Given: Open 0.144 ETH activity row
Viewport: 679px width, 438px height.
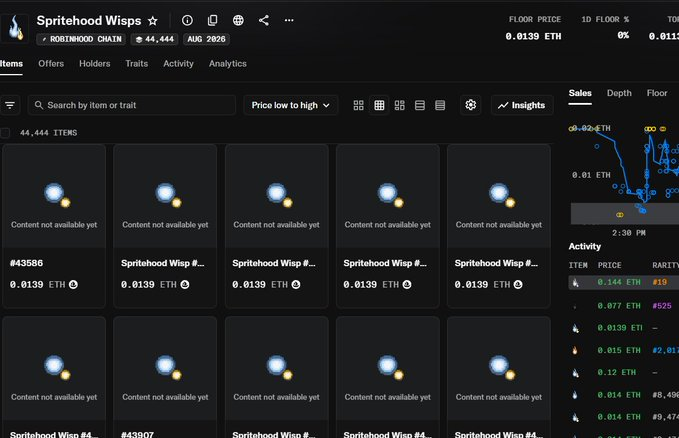Looking at the screenshot, I should click(x=624, y=282).
